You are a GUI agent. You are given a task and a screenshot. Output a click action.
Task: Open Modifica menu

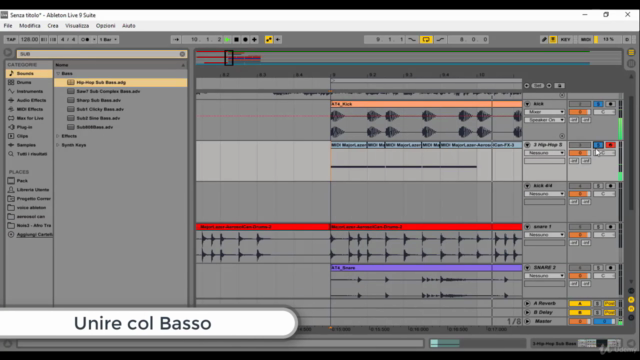[30, 26]
